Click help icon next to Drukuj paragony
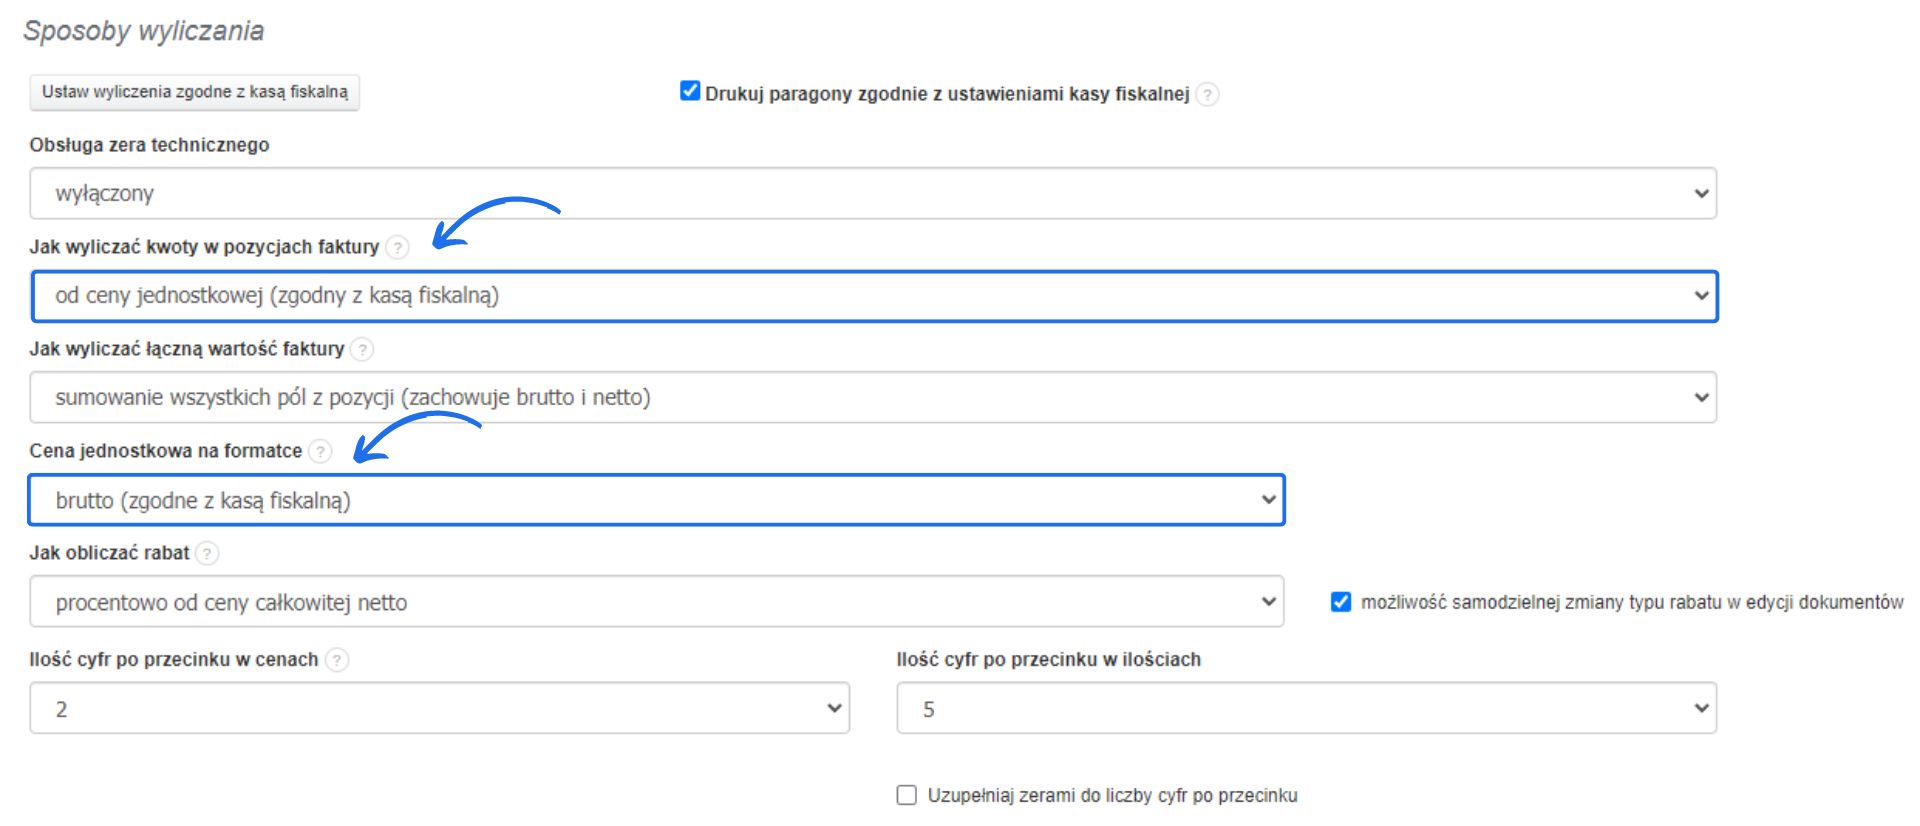This screenshot has height=826, width=1920. click(1208, 95)
